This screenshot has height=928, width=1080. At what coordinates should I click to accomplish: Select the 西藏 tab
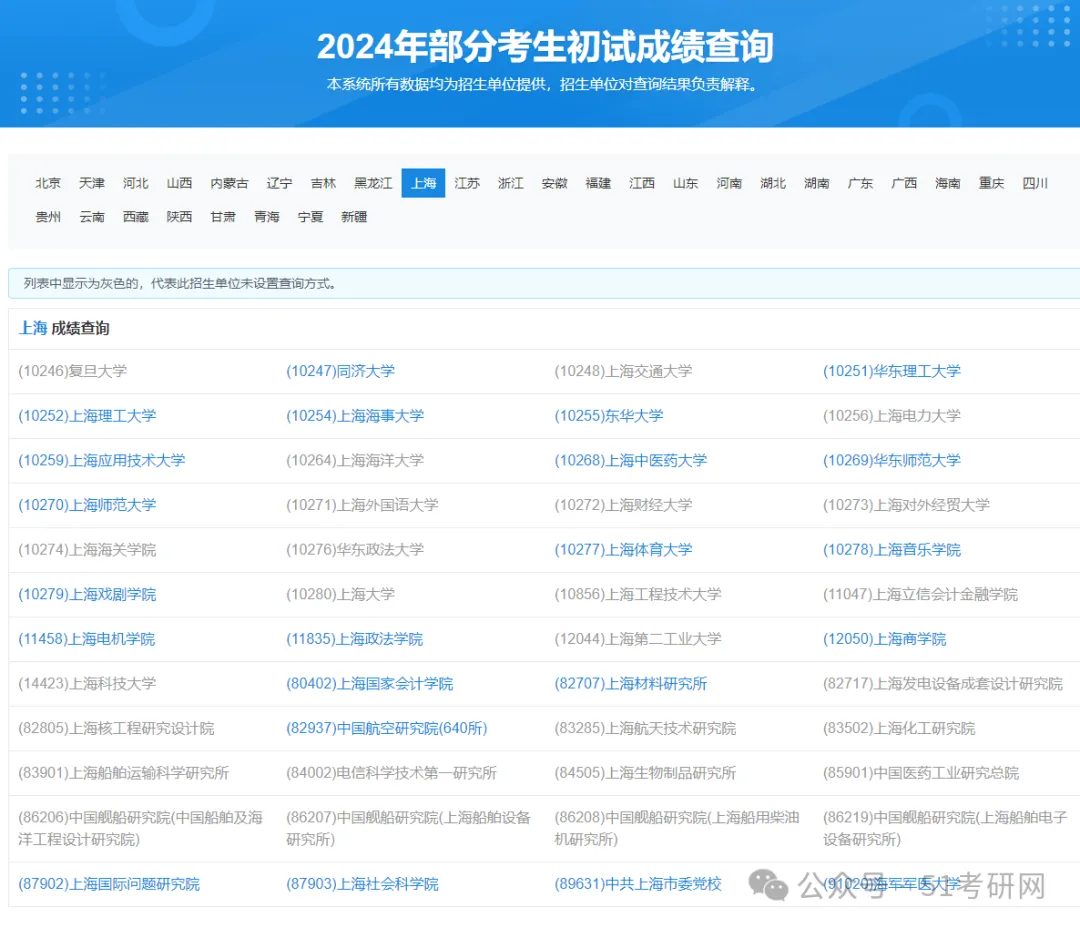coord(136,217)
